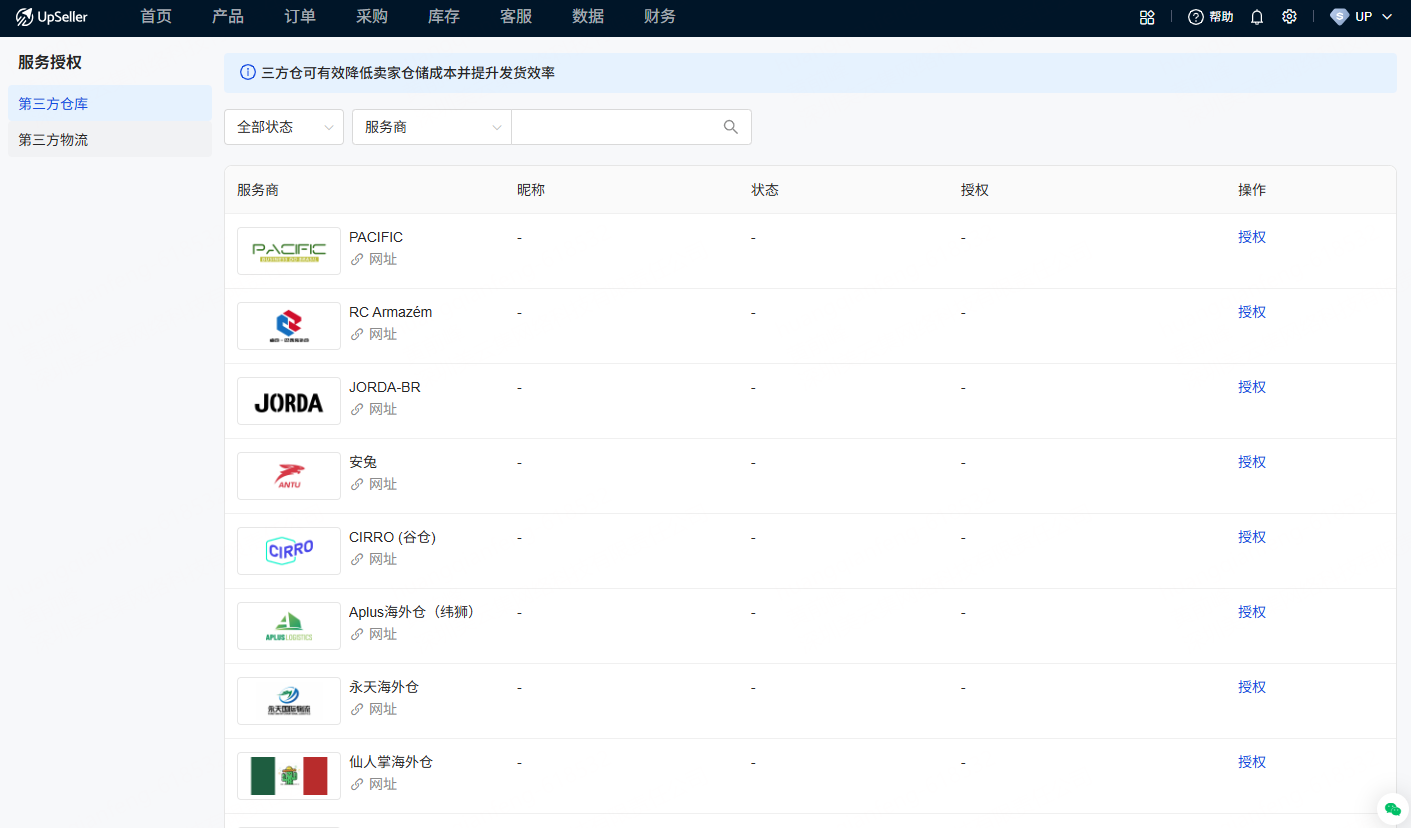Click the 昵称 column header
Image resolution: width=1411 pixels, height=828 pixels.
click(x=531, y=190)
